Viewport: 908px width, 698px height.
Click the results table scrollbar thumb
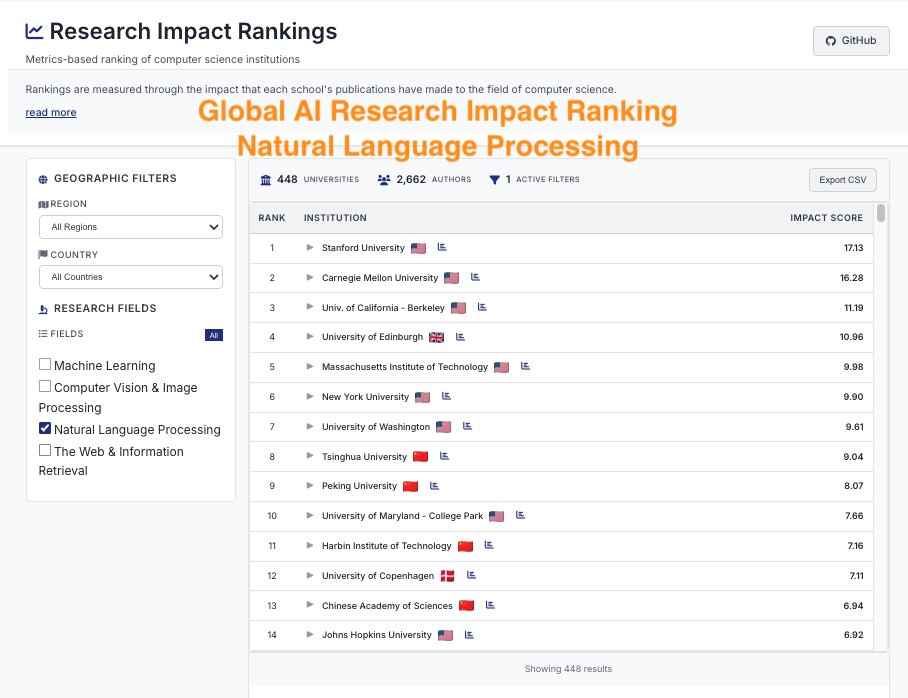coord(881,213)
